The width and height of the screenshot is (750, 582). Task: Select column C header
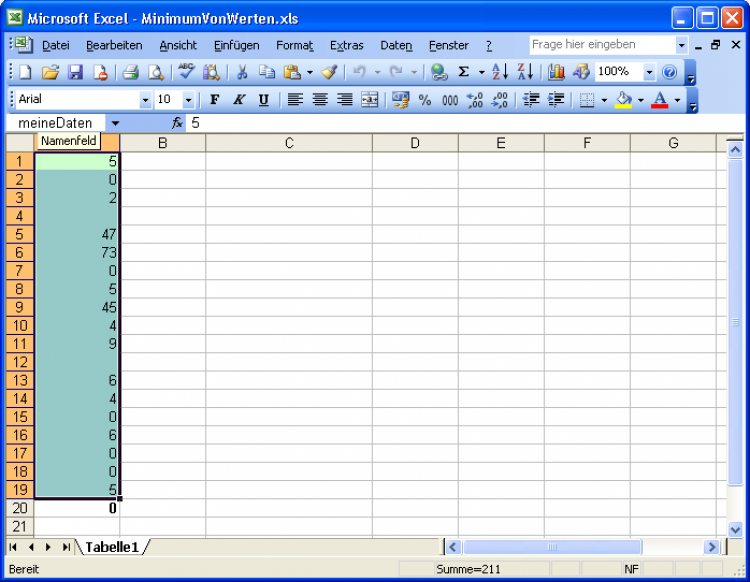point(289,143)
